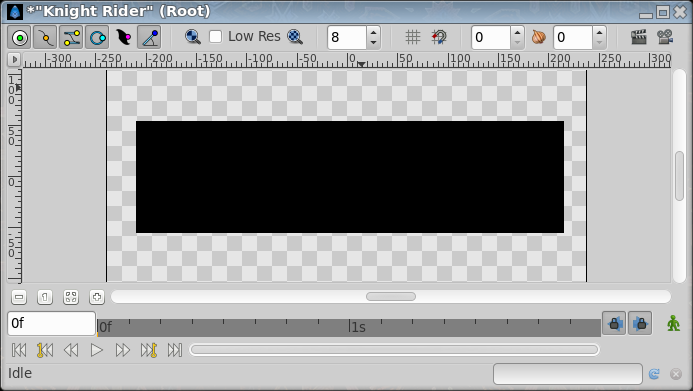Toggle angle ducks display
Image resolution: width=693 pixels, height=391 pixels.
point(149,38)
